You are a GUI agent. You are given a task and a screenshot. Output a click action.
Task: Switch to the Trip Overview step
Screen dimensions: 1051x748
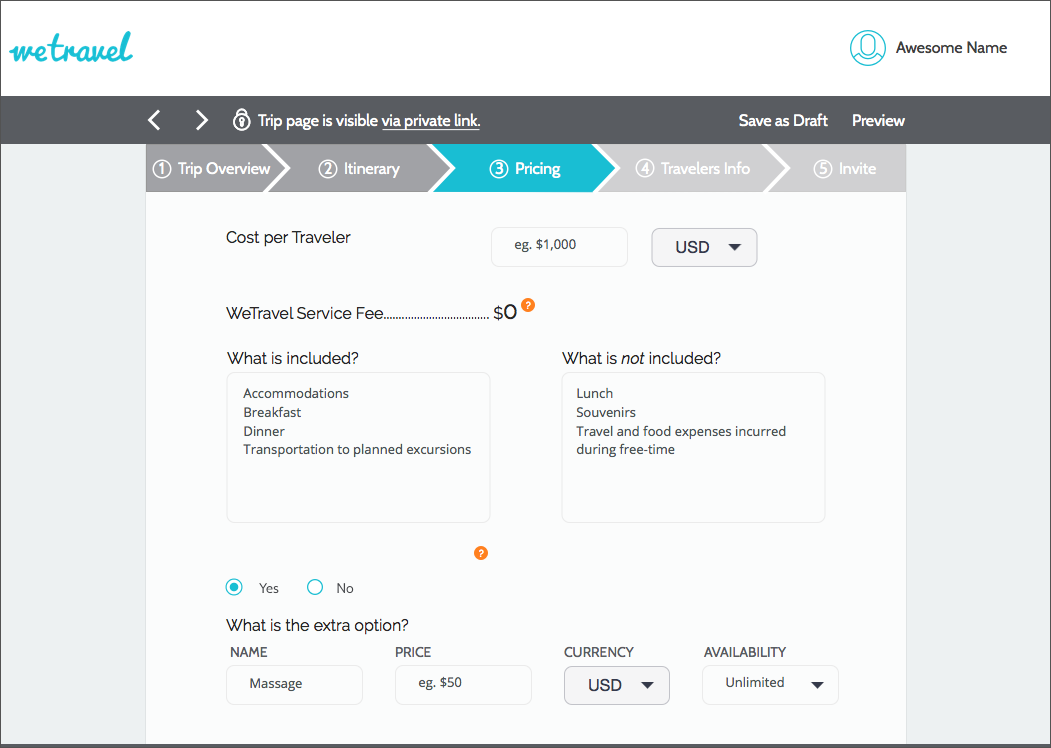tap(212, 169)
